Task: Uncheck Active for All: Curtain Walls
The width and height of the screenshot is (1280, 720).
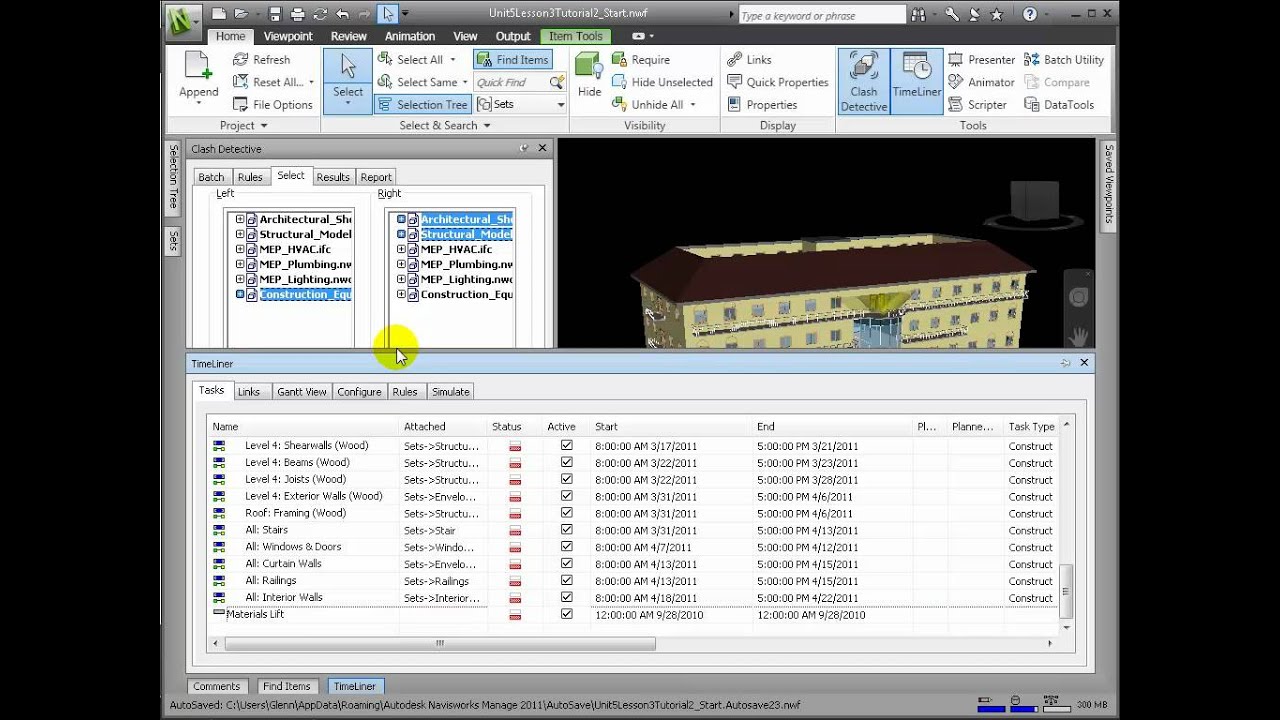Action: pyautogui.click(x=567, y=564)
